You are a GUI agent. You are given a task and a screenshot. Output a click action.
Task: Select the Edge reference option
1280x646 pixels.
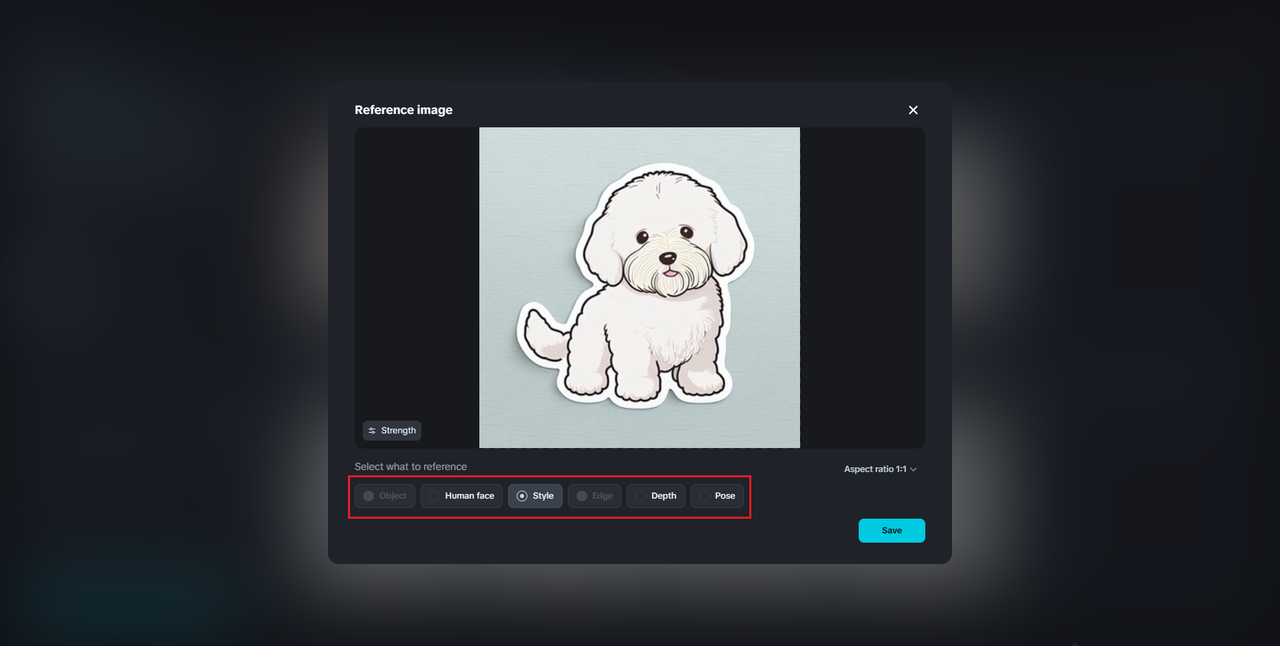[x=595, y=496]
